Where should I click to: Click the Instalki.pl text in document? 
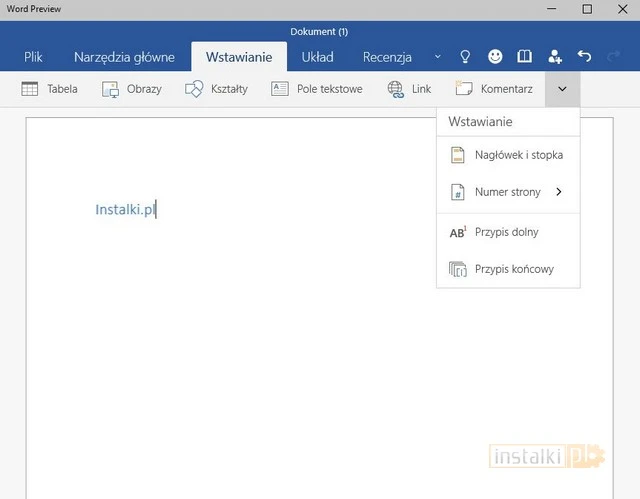pyautogui.click(x=125, y=209)
